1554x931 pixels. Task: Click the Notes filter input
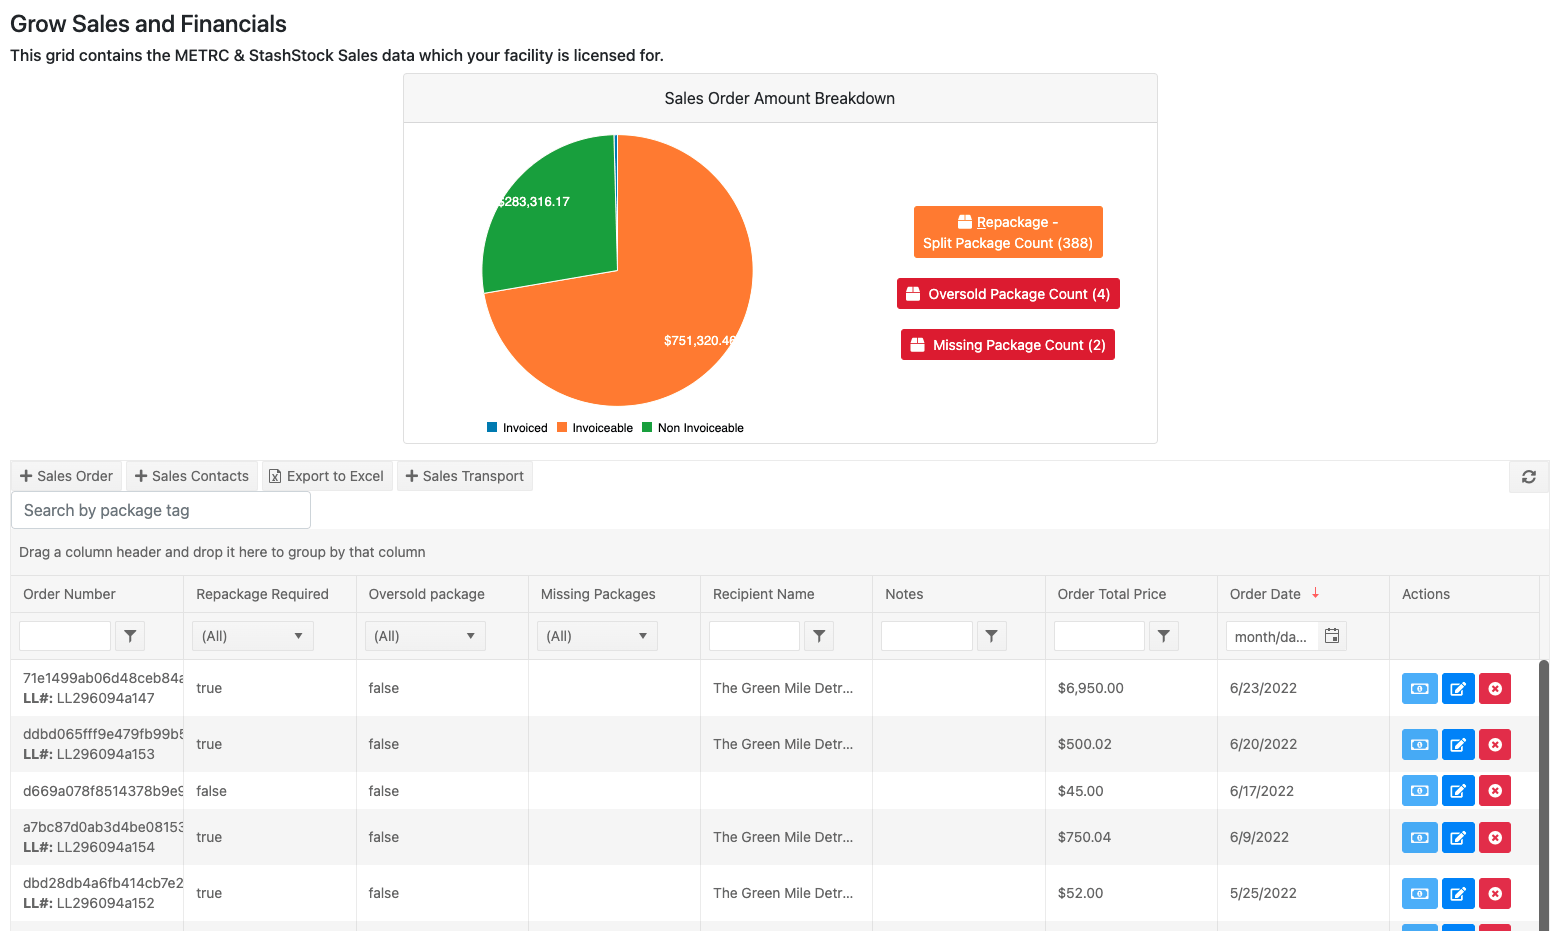pos(926,636)
